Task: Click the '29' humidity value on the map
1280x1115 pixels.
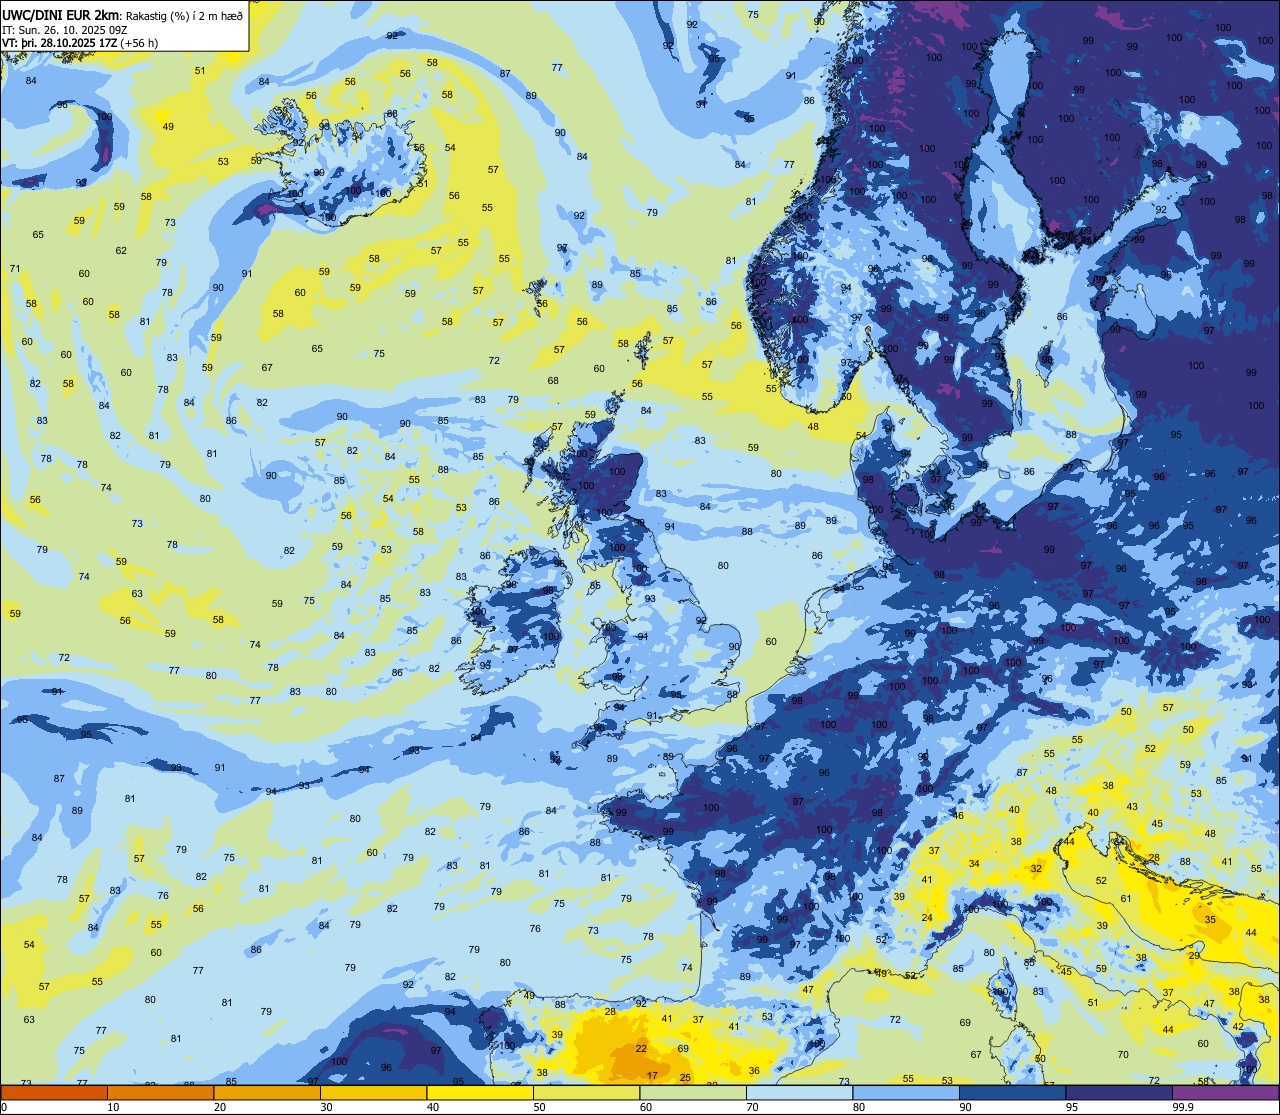Action: [x=1193, y=955]
